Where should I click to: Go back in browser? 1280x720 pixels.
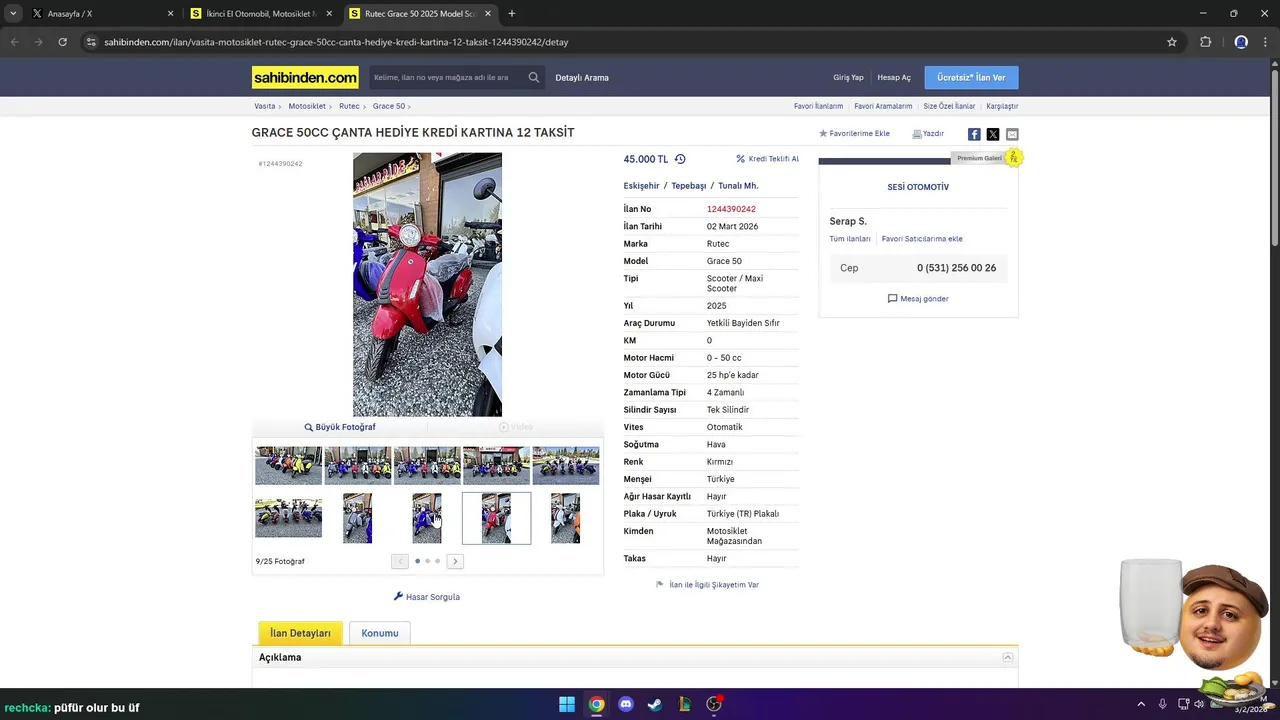[14, 42]
